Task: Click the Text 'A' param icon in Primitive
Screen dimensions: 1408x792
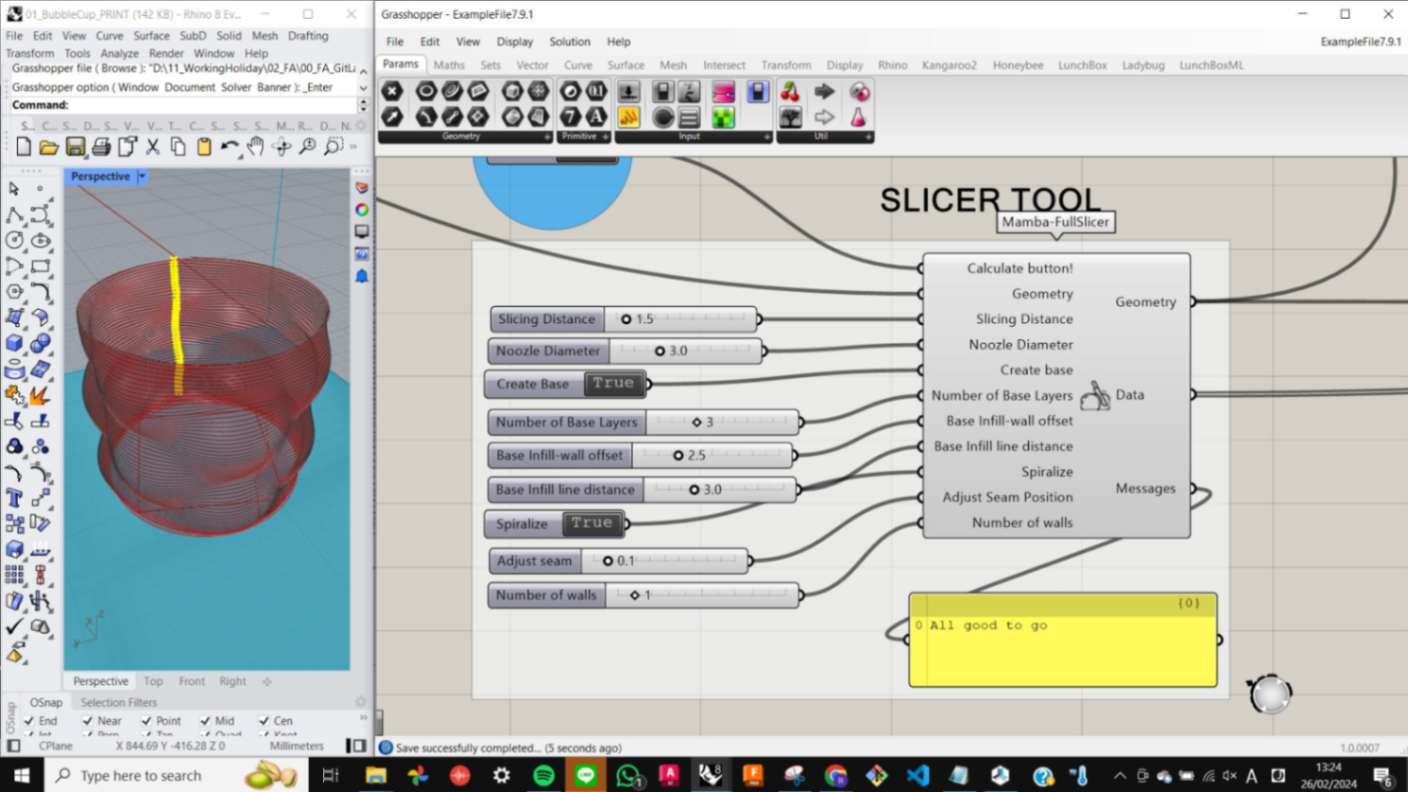Action: point(596,116)
